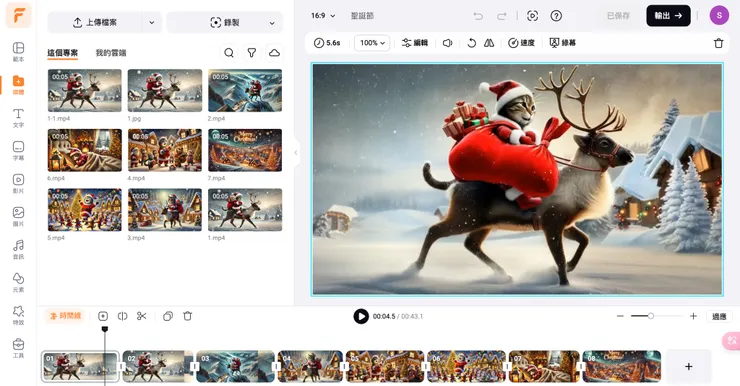740x386 pixels.
Task: Select media thumbnail 6.mp4
Action: pos(84,150)
